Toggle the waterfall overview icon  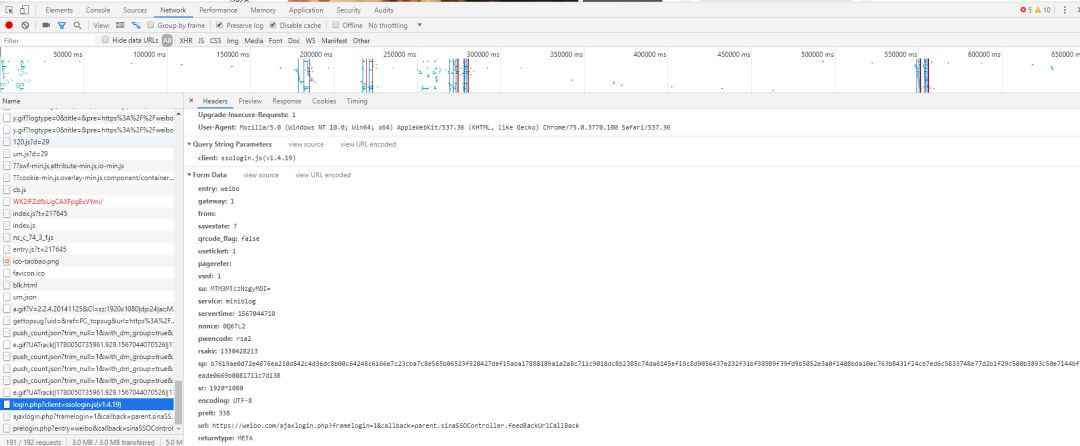click(136, 25)
